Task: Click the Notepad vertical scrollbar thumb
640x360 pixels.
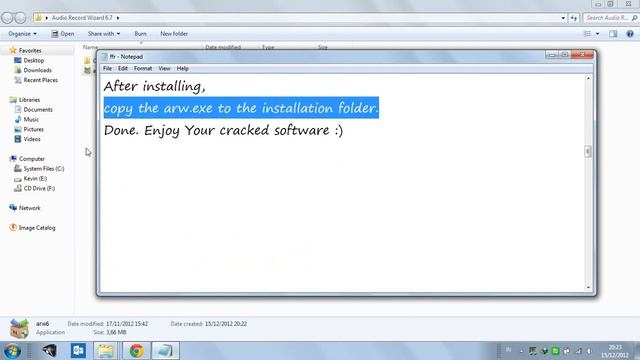Action: point(588,151)
